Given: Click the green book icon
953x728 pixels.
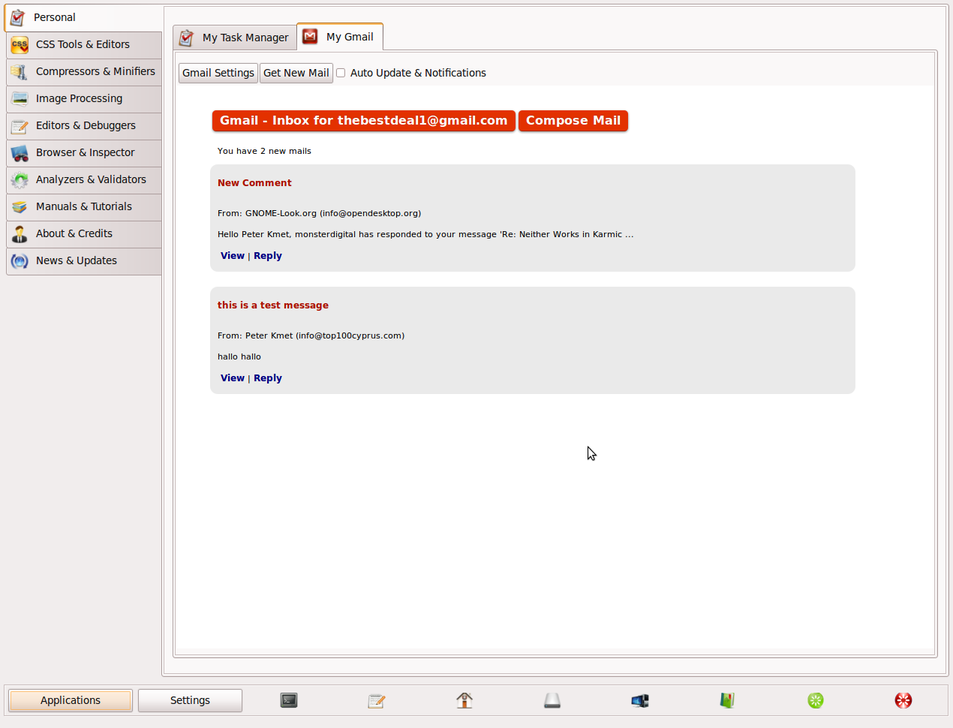Looking at the screenshot, I should coord(728,701).
